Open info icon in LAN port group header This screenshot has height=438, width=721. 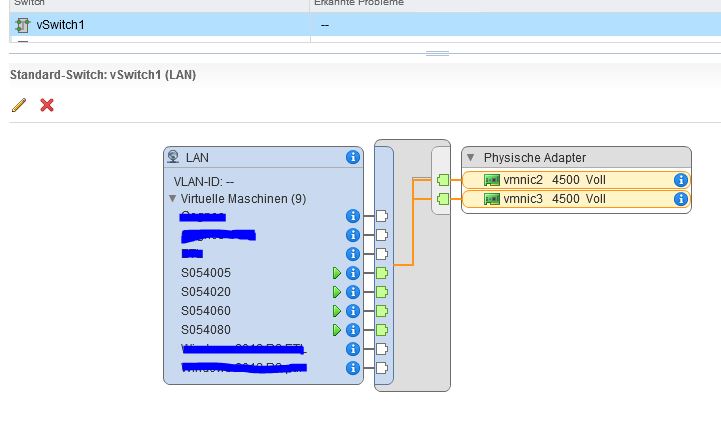[x=352, y=157]
